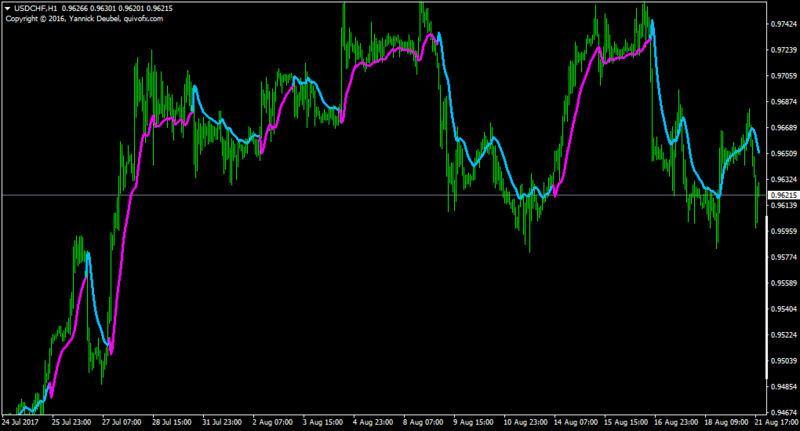
Task: Click time axis label 24 Jul 2017
Action: [20, 422]
